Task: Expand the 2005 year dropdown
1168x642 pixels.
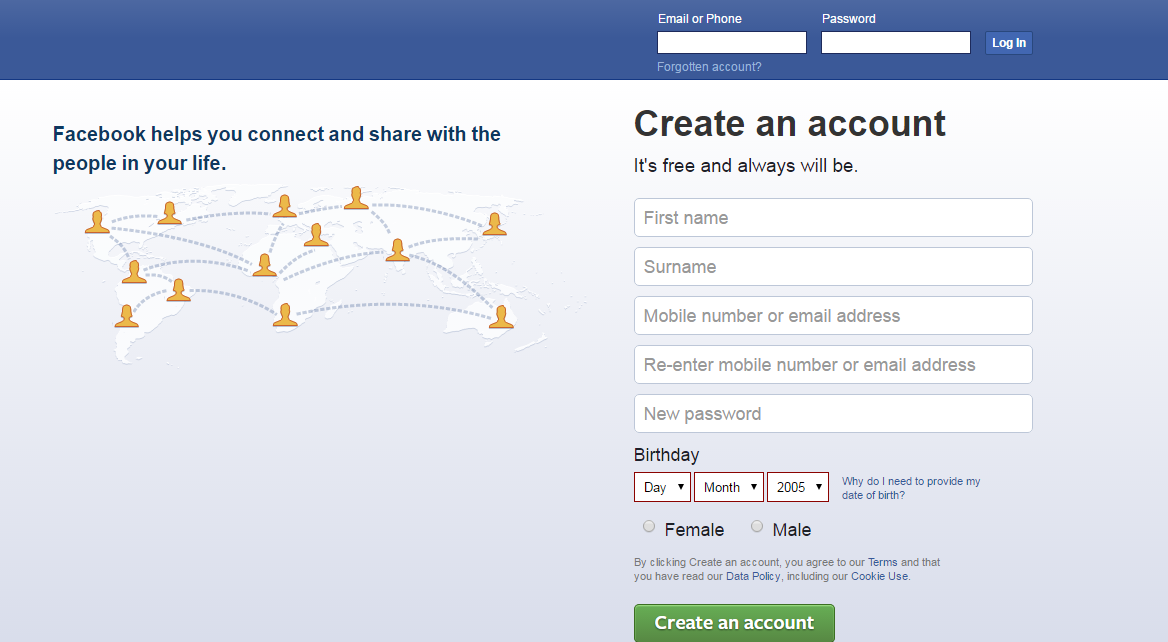Action: pos(798,487)
